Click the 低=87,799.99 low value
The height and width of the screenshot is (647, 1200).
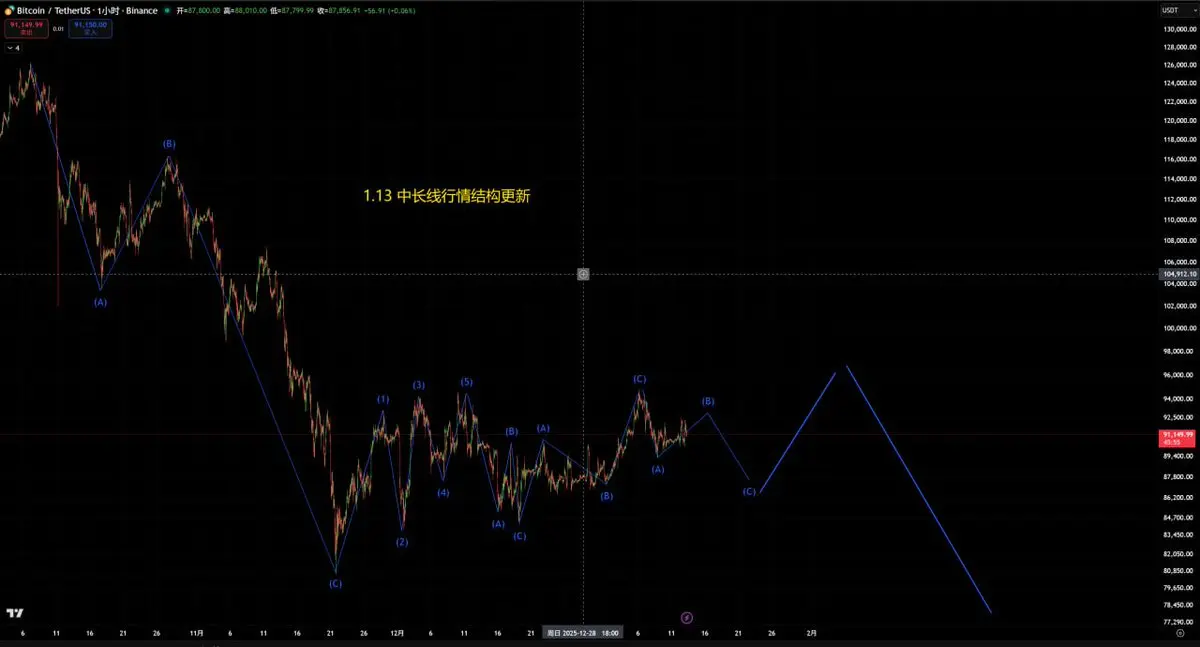[291, 10]
